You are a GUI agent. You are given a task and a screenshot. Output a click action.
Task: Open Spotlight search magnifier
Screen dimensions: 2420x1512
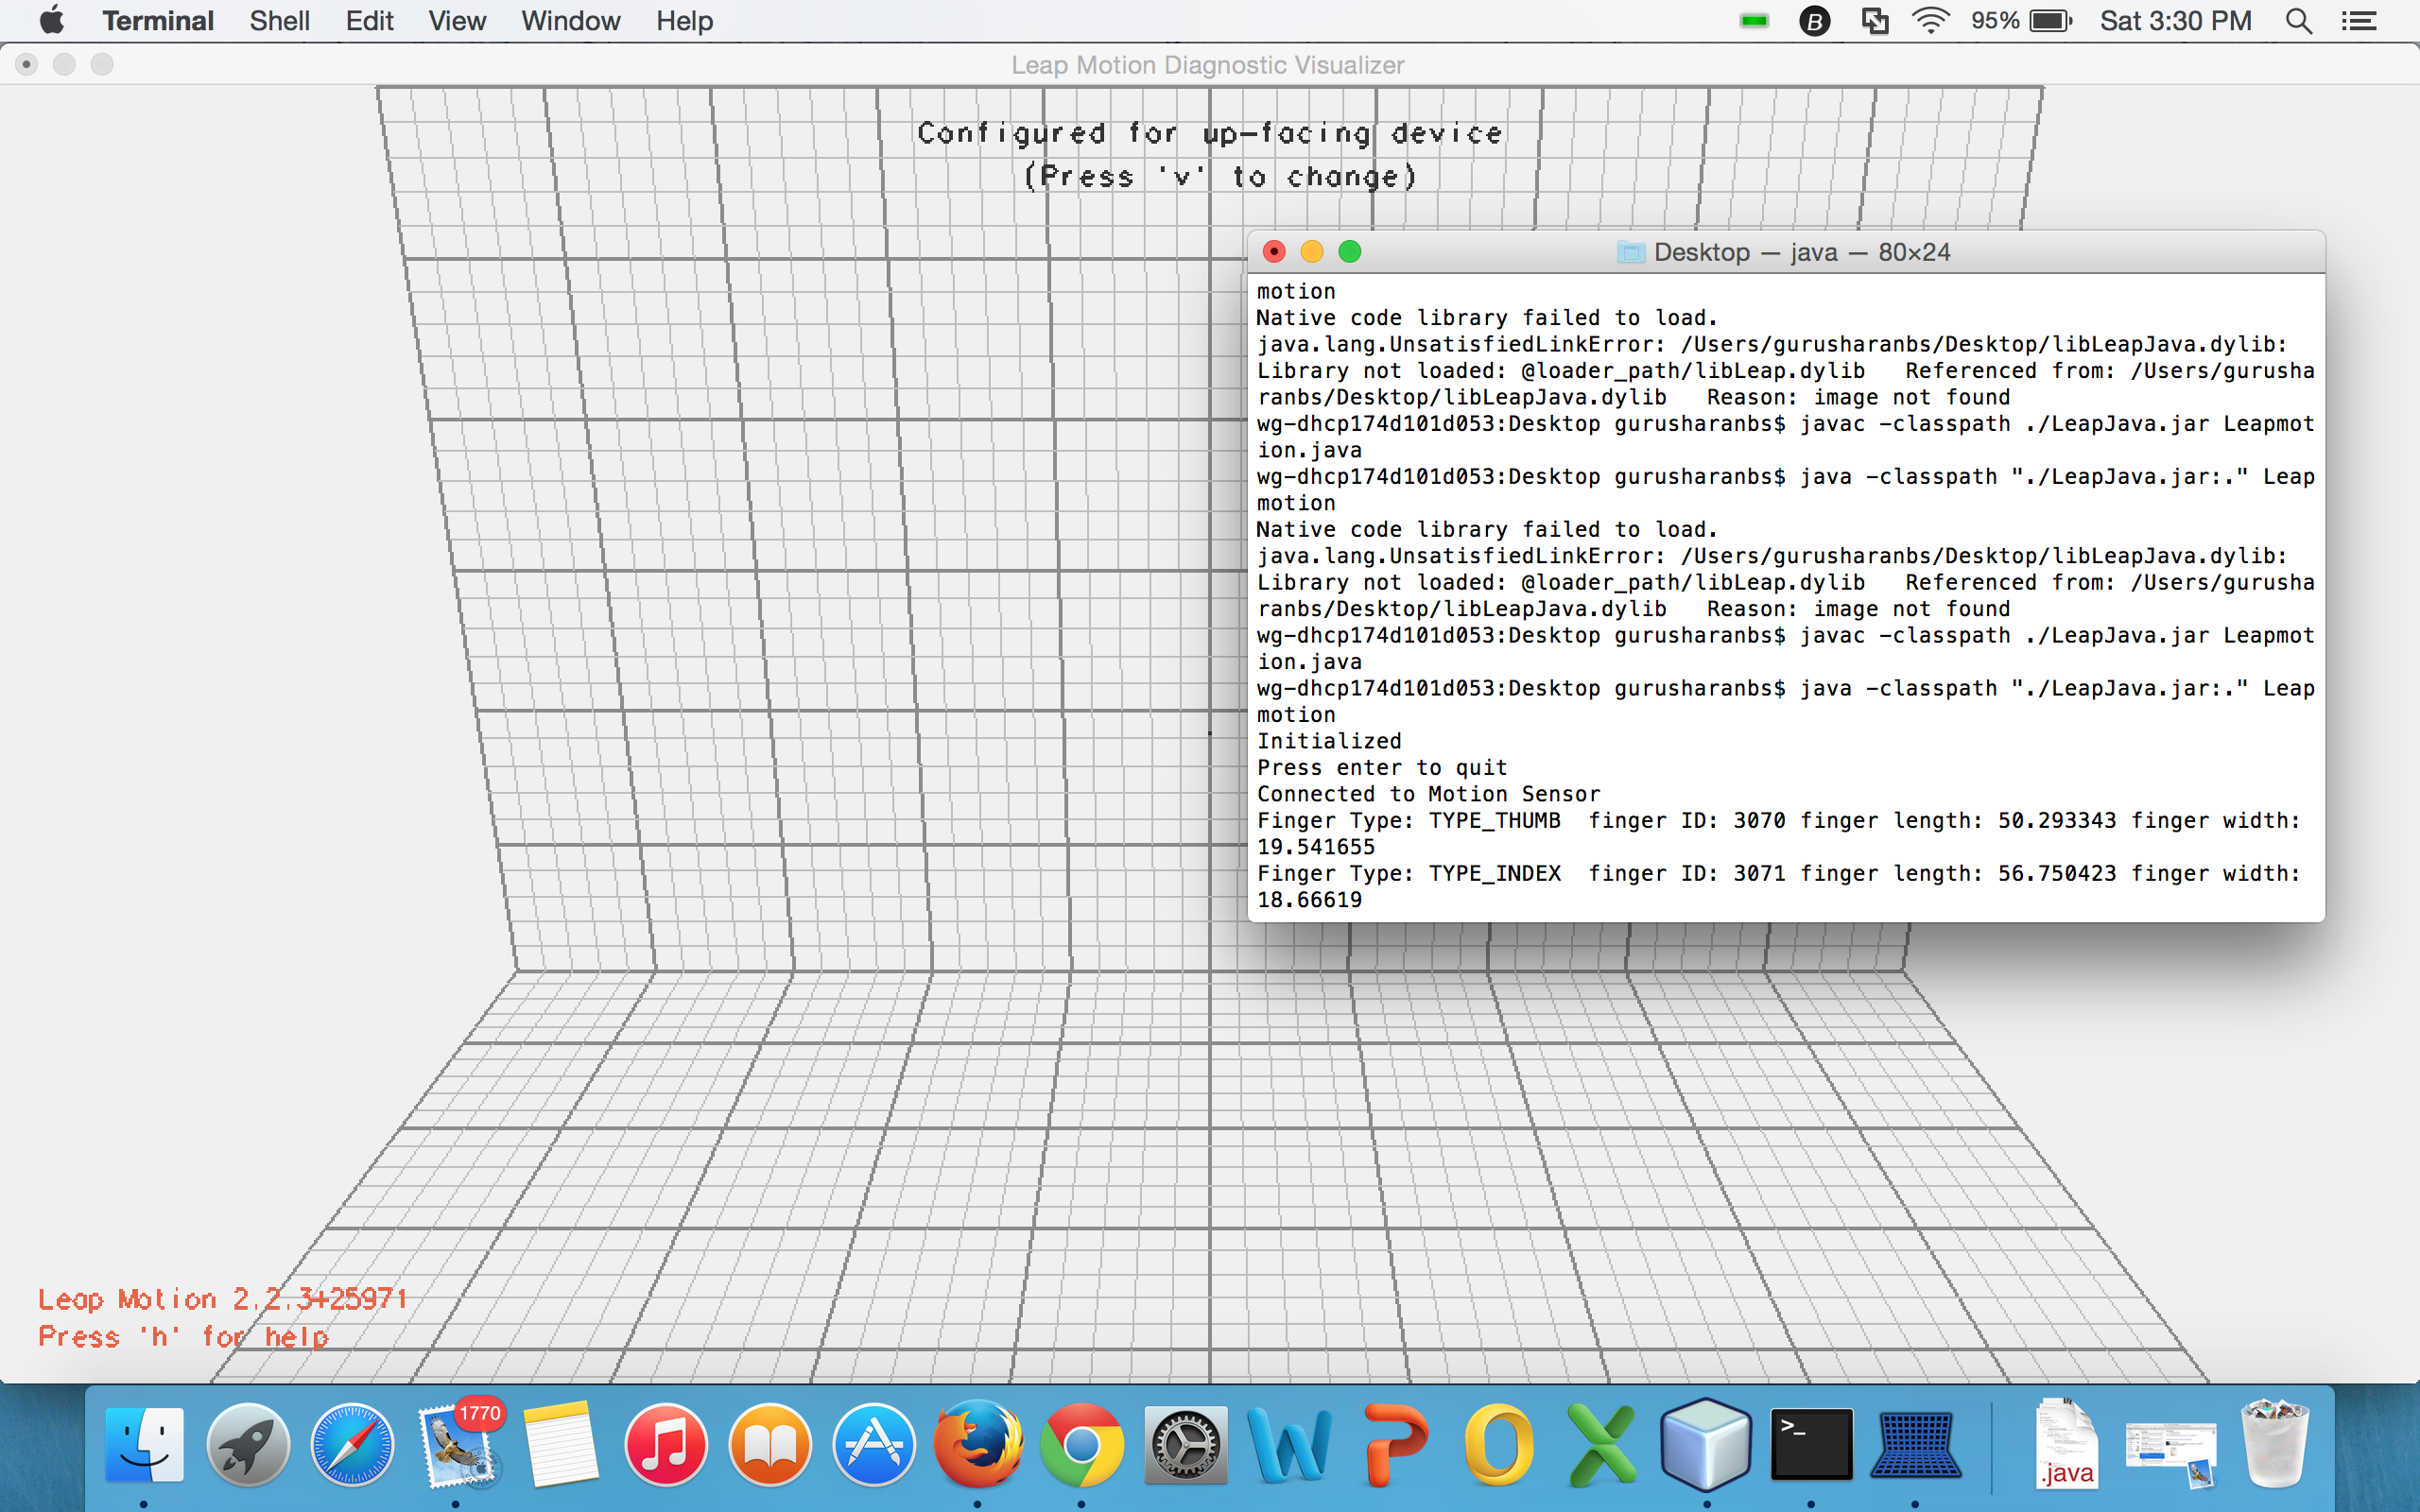click(2299, 21)
